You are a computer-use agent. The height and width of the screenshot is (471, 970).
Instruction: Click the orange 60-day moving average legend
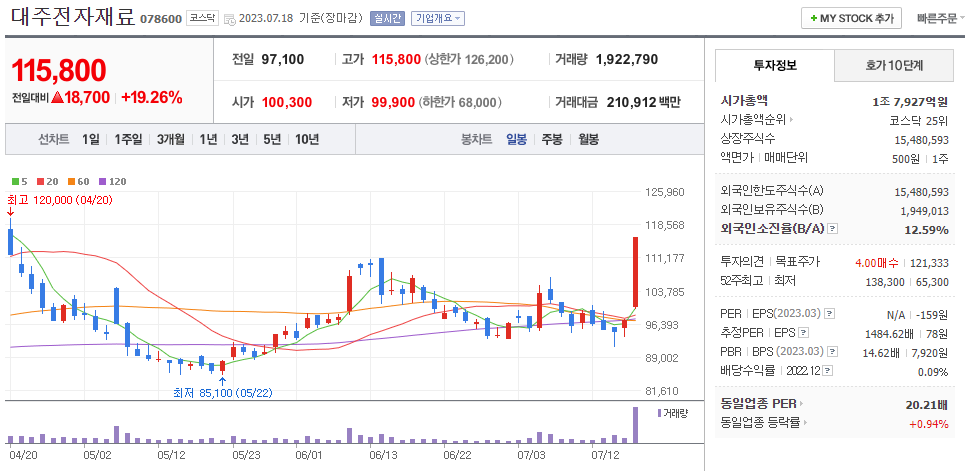(x=79, y=181)
